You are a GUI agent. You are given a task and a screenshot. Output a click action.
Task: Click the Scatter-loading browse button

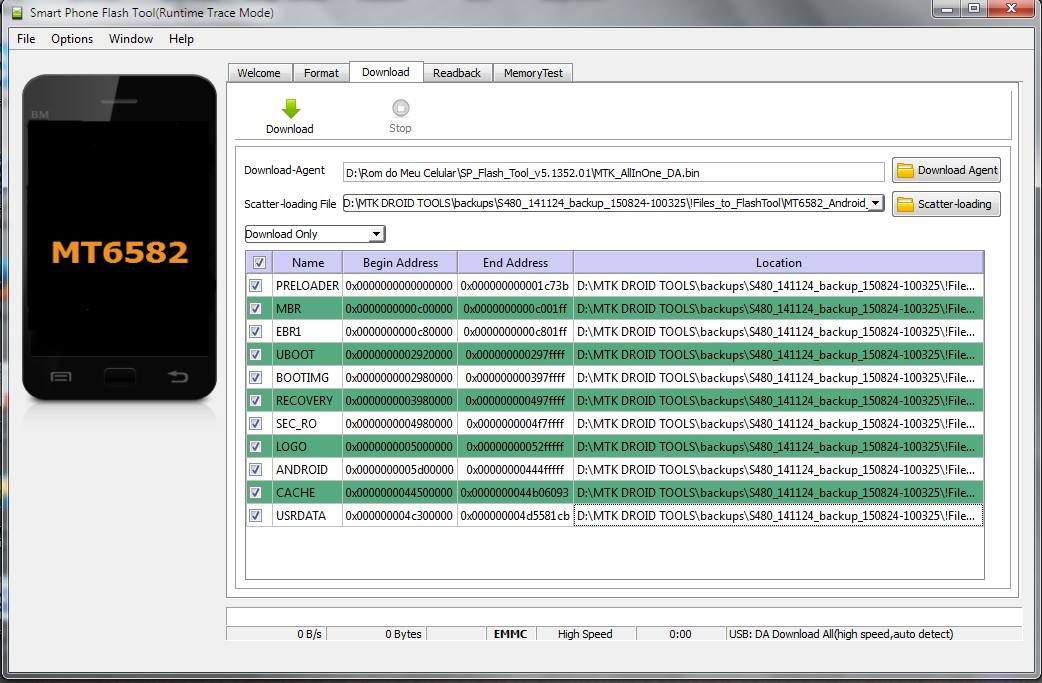point(946,204)
